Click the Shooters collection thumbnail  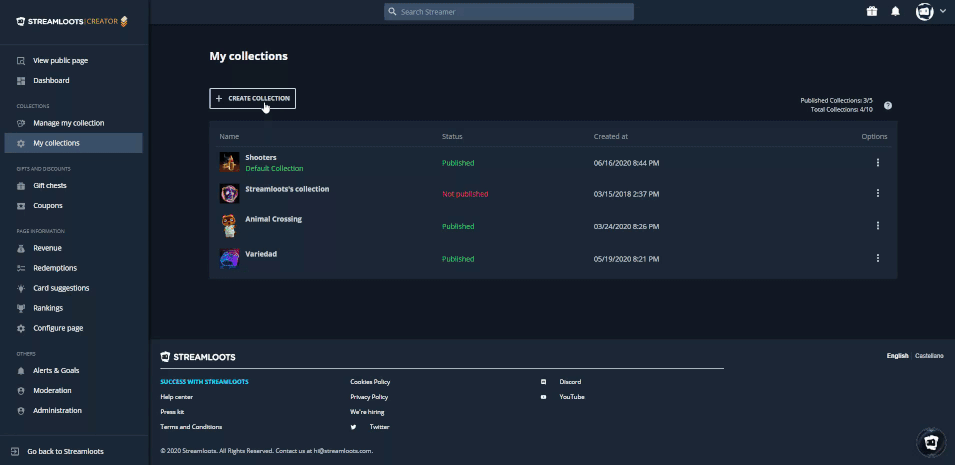coord(230,162)
